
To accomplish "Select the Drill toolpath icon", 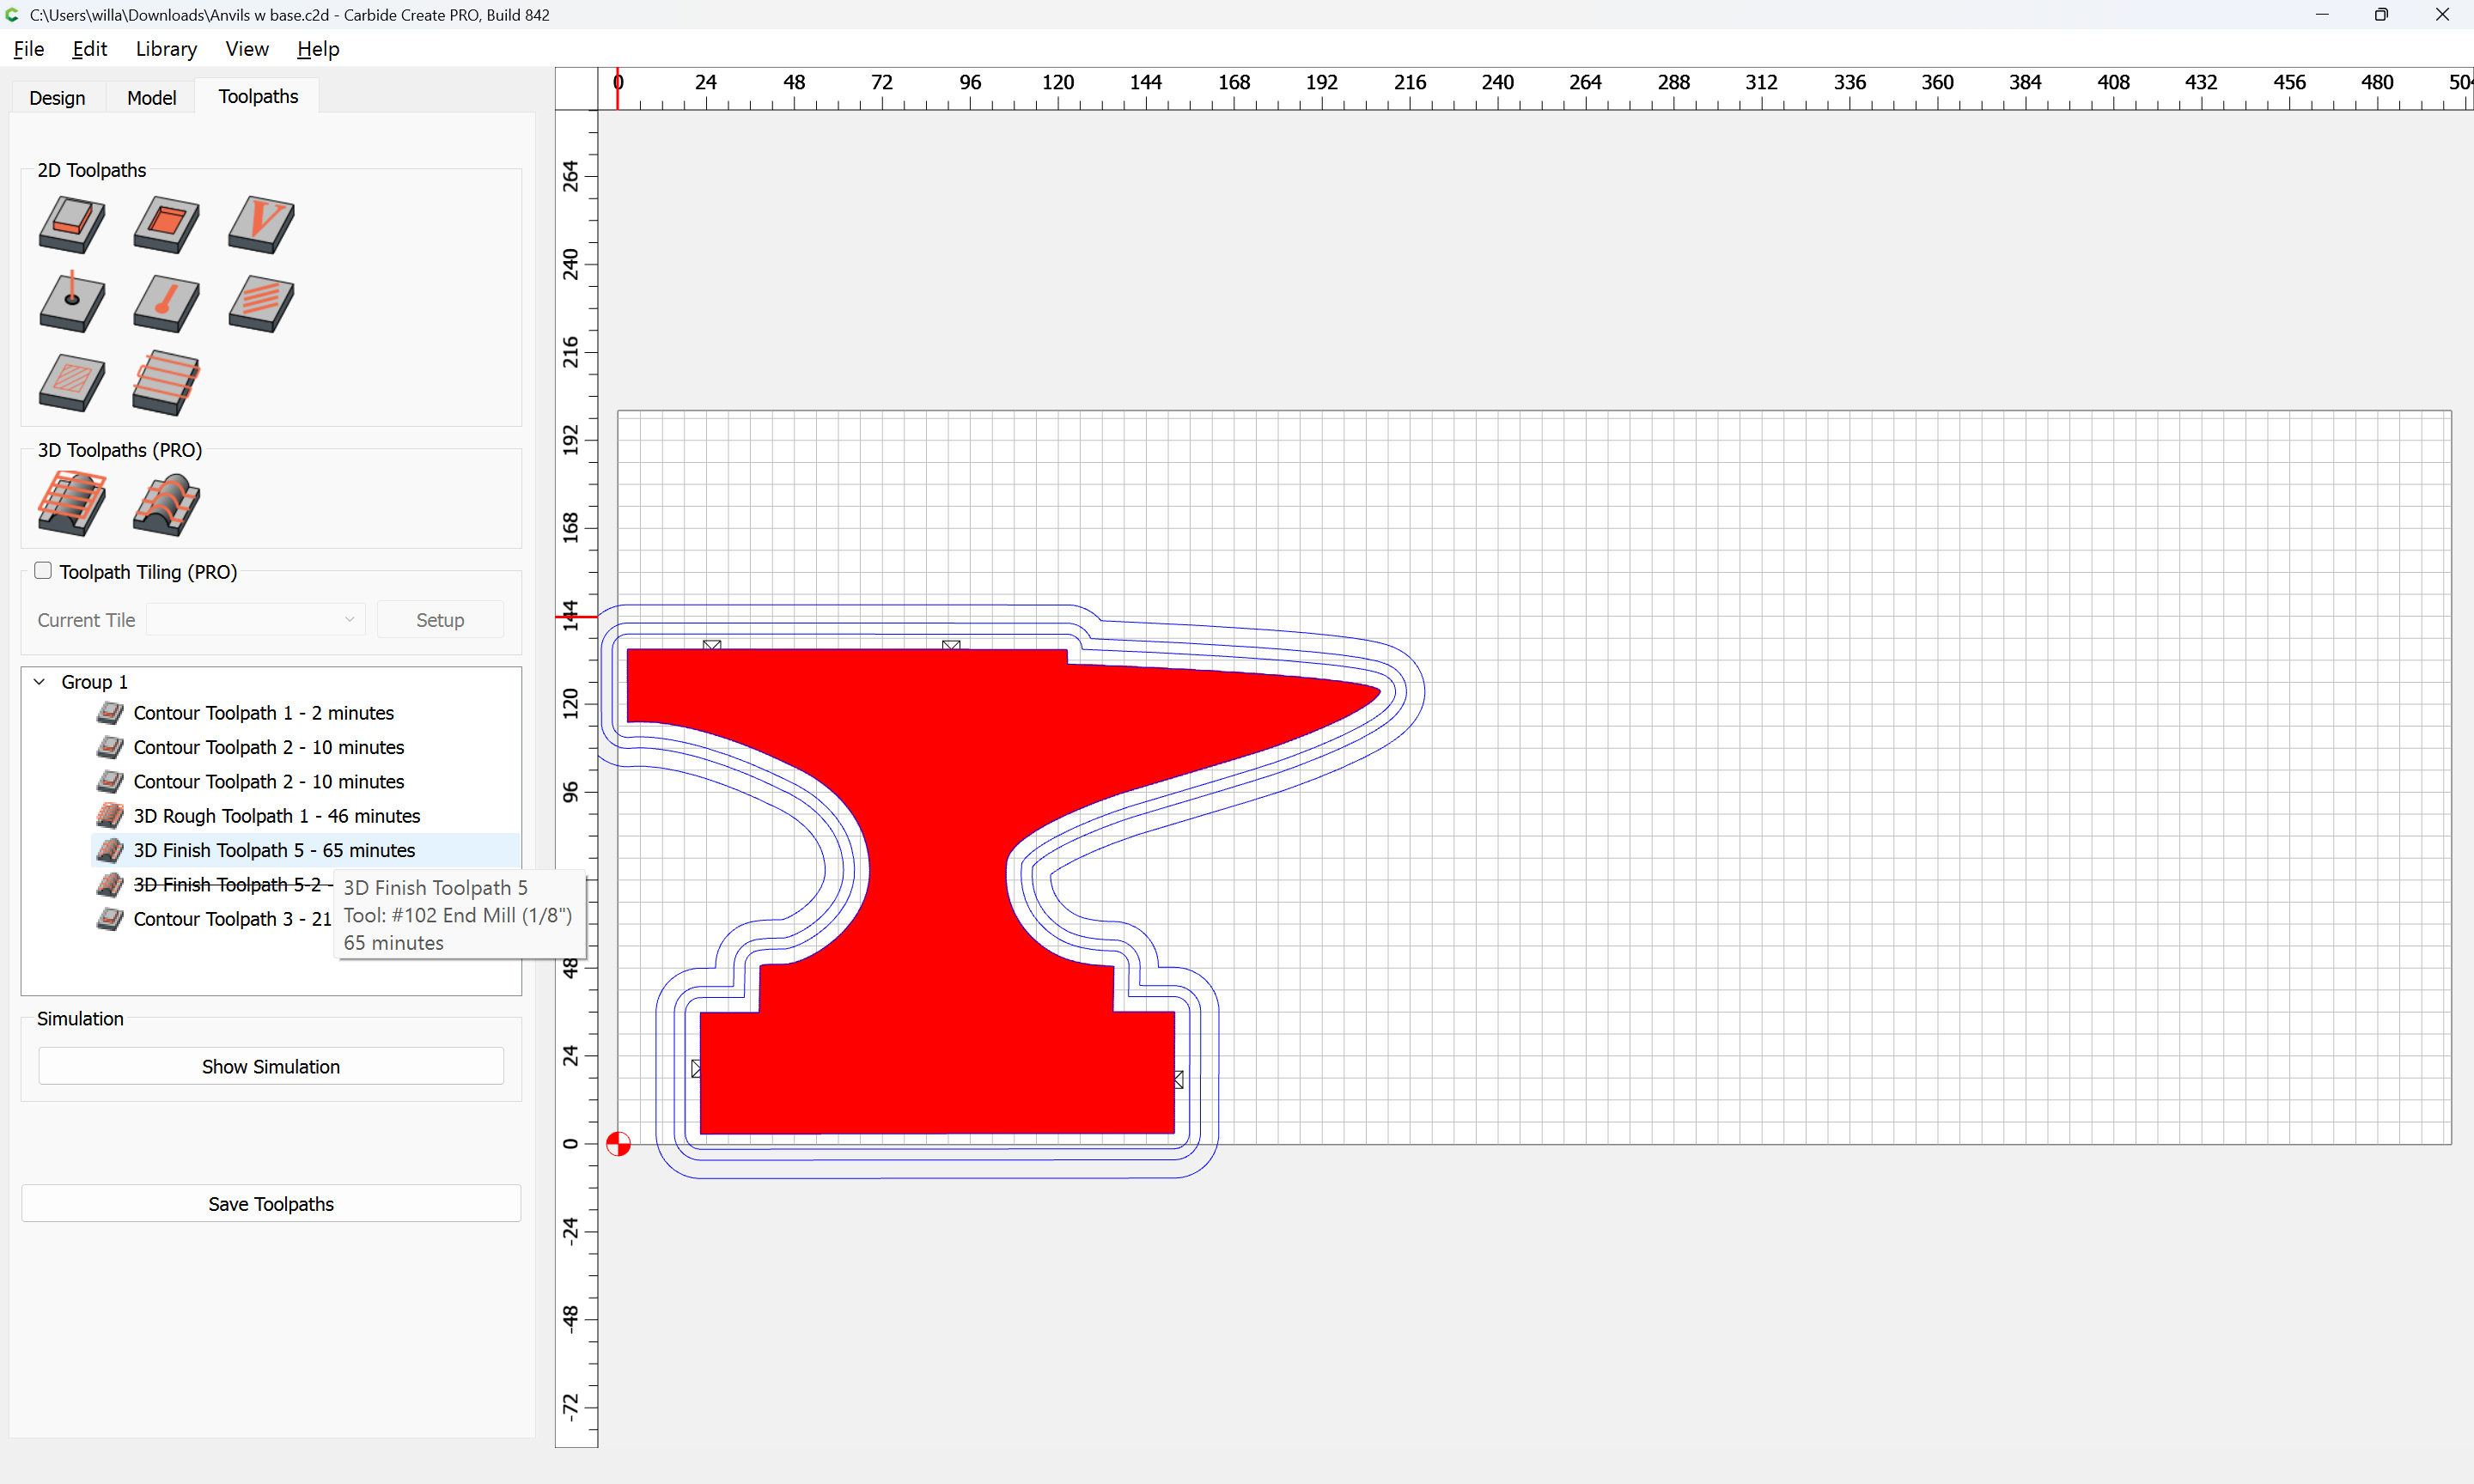I will click(71, 303).
